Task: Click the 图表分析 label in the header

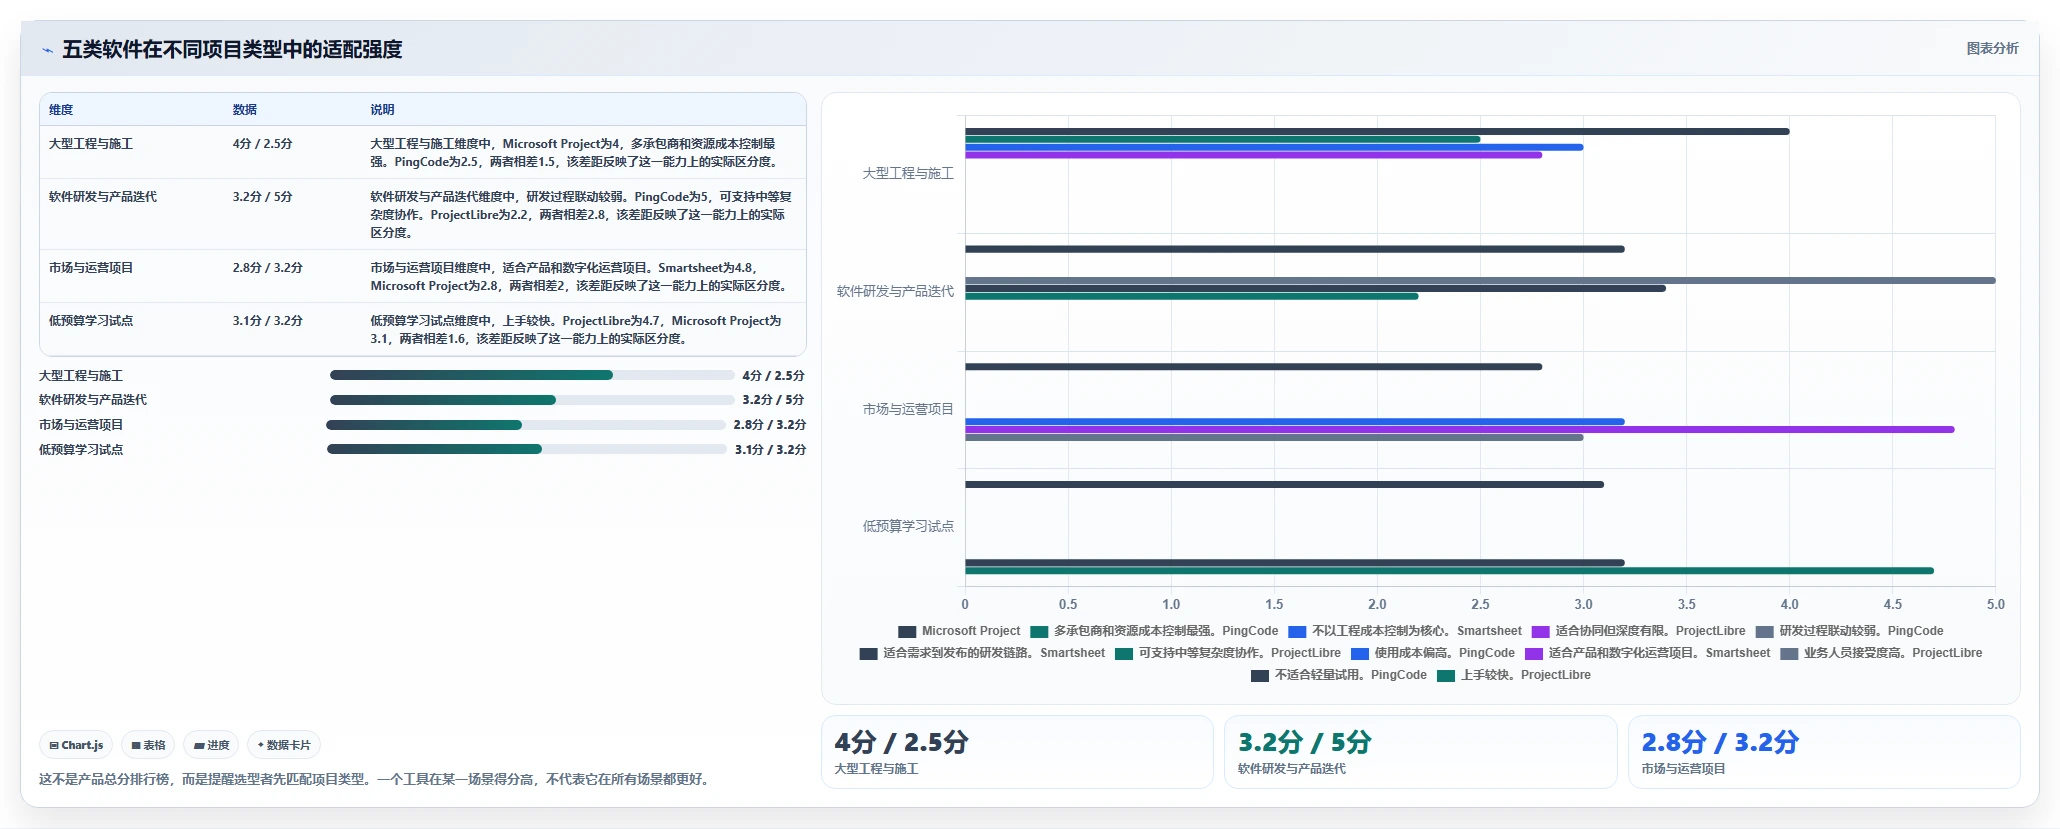Action: [1992, 48]
